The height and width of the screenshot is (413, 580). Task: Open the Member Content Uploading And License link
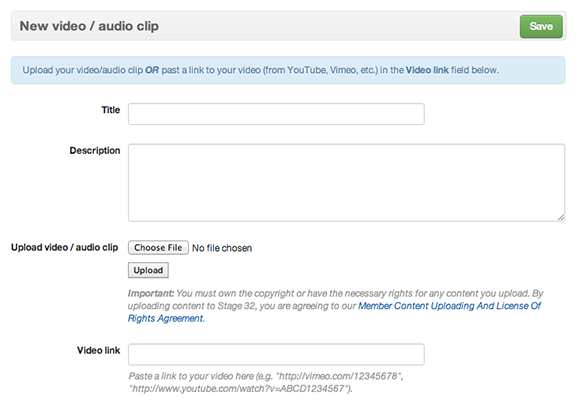449,306
